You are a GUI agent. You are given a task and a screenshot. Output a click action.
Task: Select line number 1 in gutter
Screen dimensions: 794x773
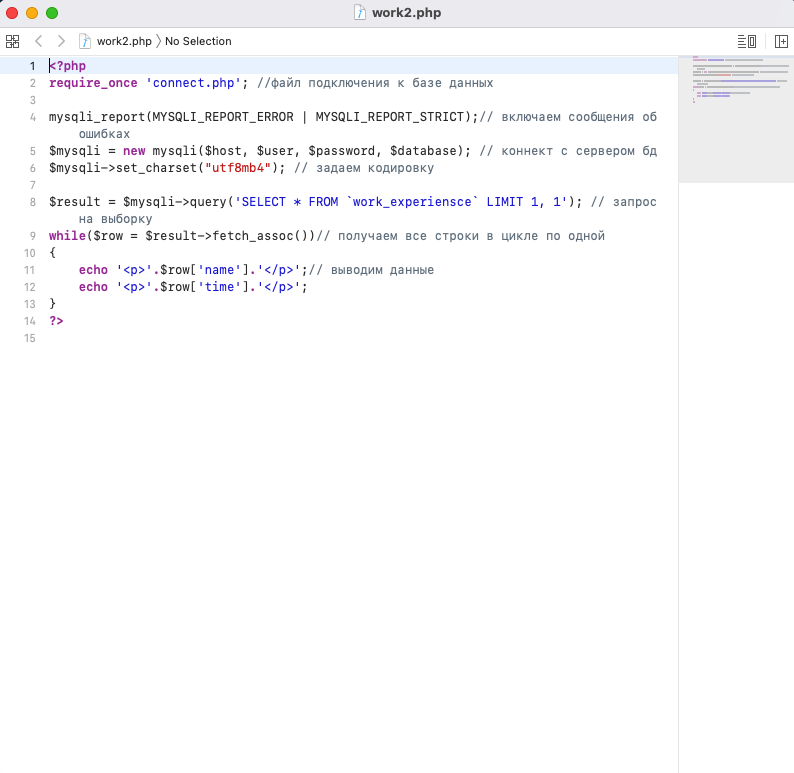(x=32, y=66)
